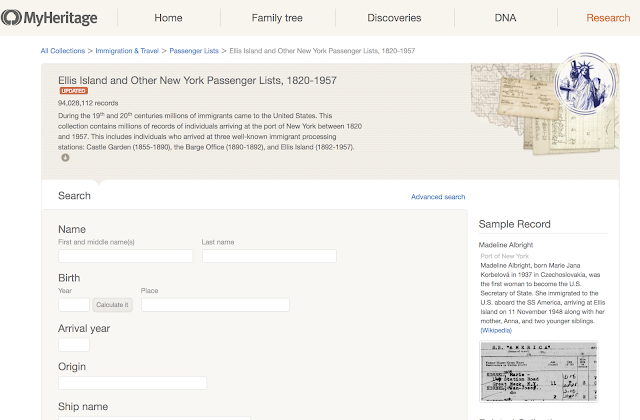640x420 pixels.
Task: Focus the Arrival year field
Action: [x=74, y=345]
